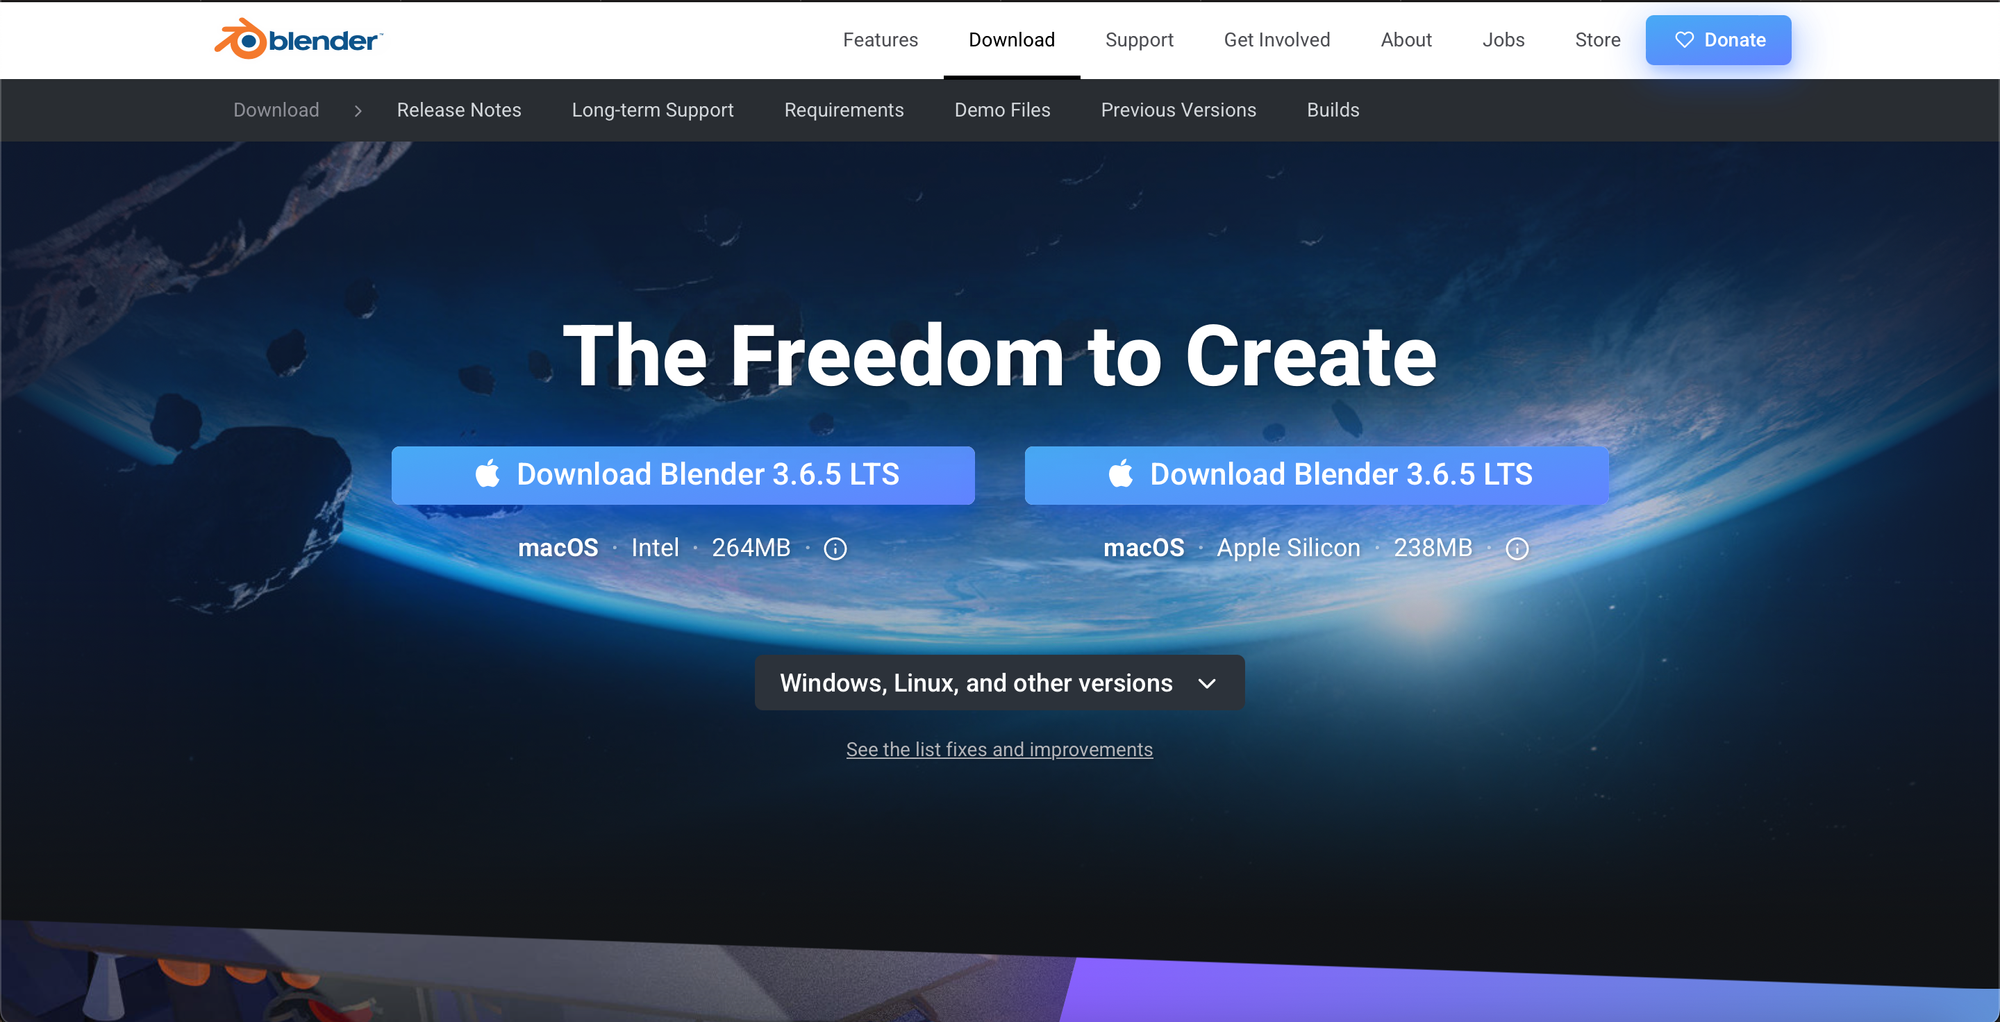Click the heart icon in Donate button
The width and height of the screenshot is (2000, 1022).
pos(1684,40)
